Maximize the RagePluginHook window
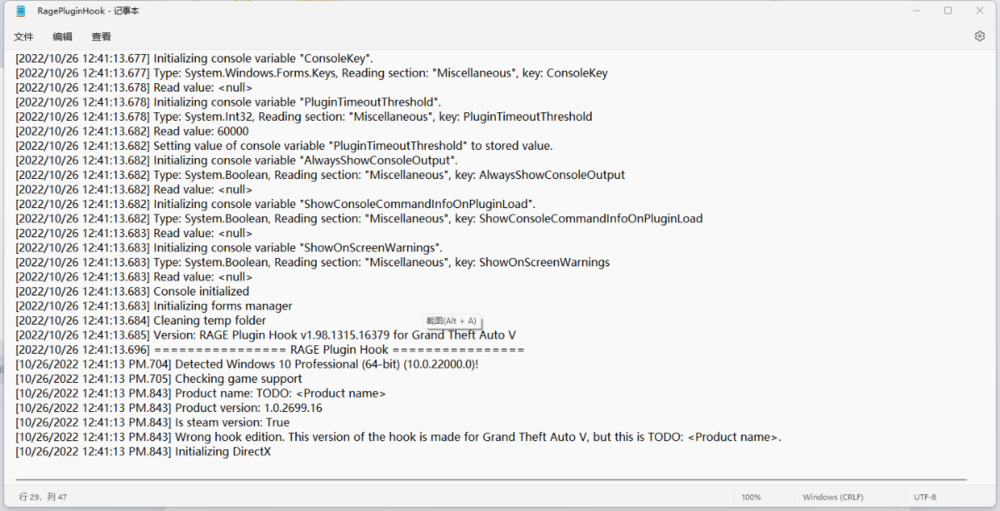 (948, 11)
